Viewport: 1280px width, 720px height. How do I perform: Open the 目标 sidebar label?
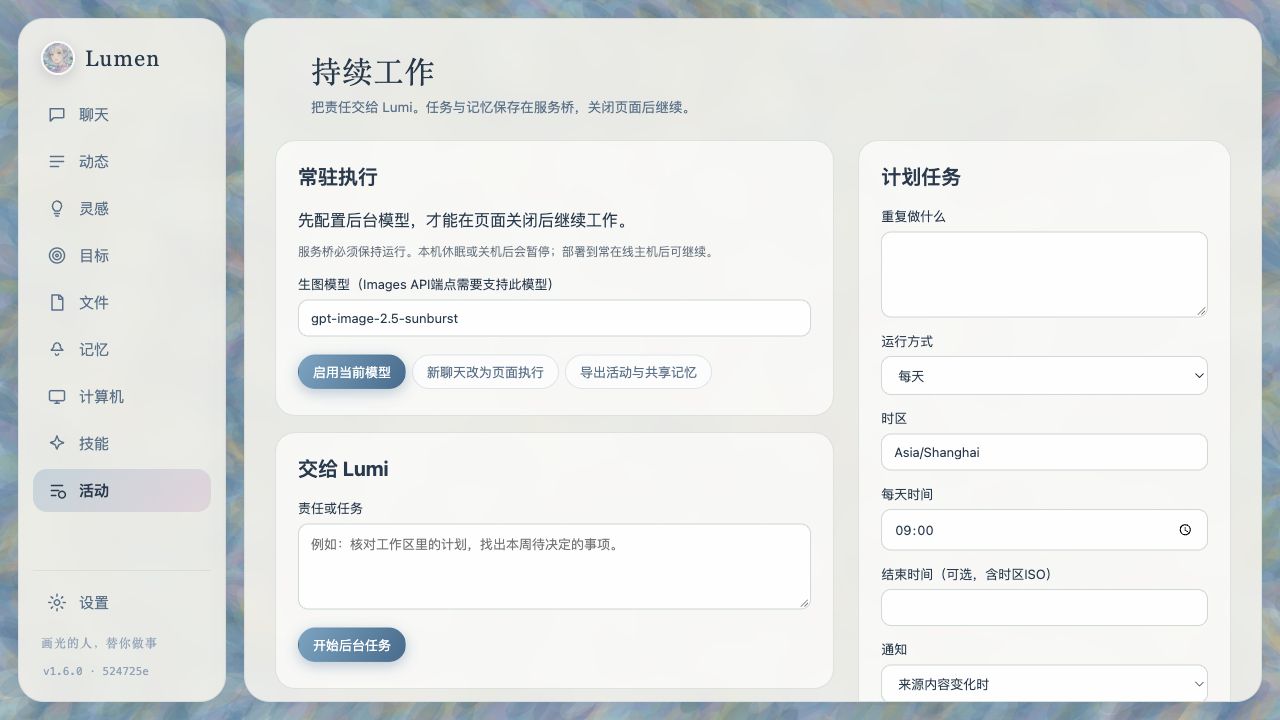click(x=94, y=256)
